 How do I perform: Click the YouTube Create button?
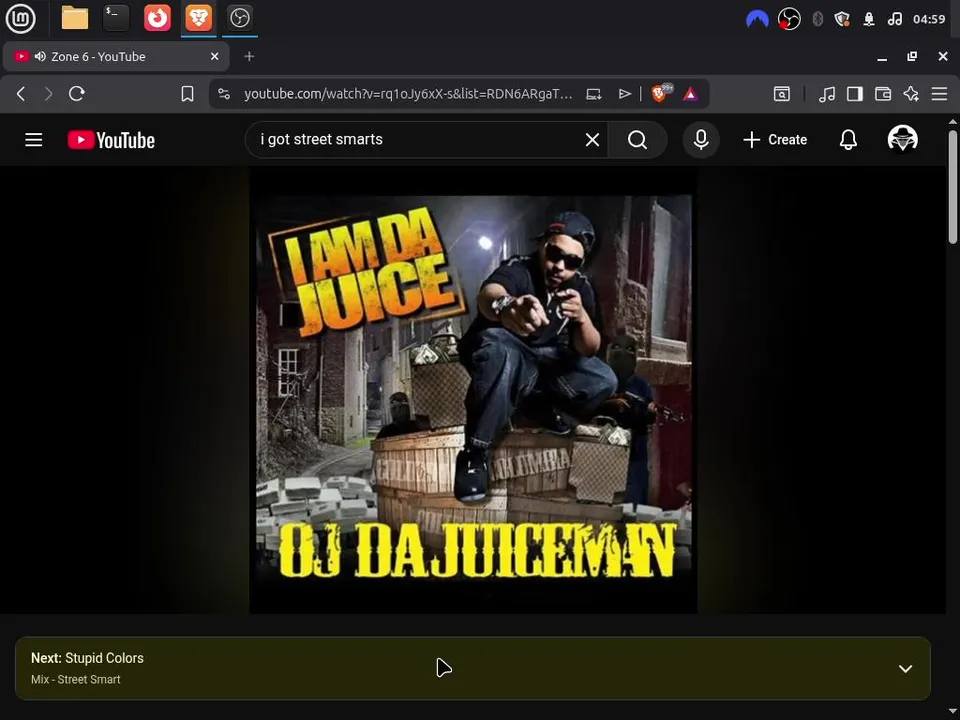[x=774, y=140]
